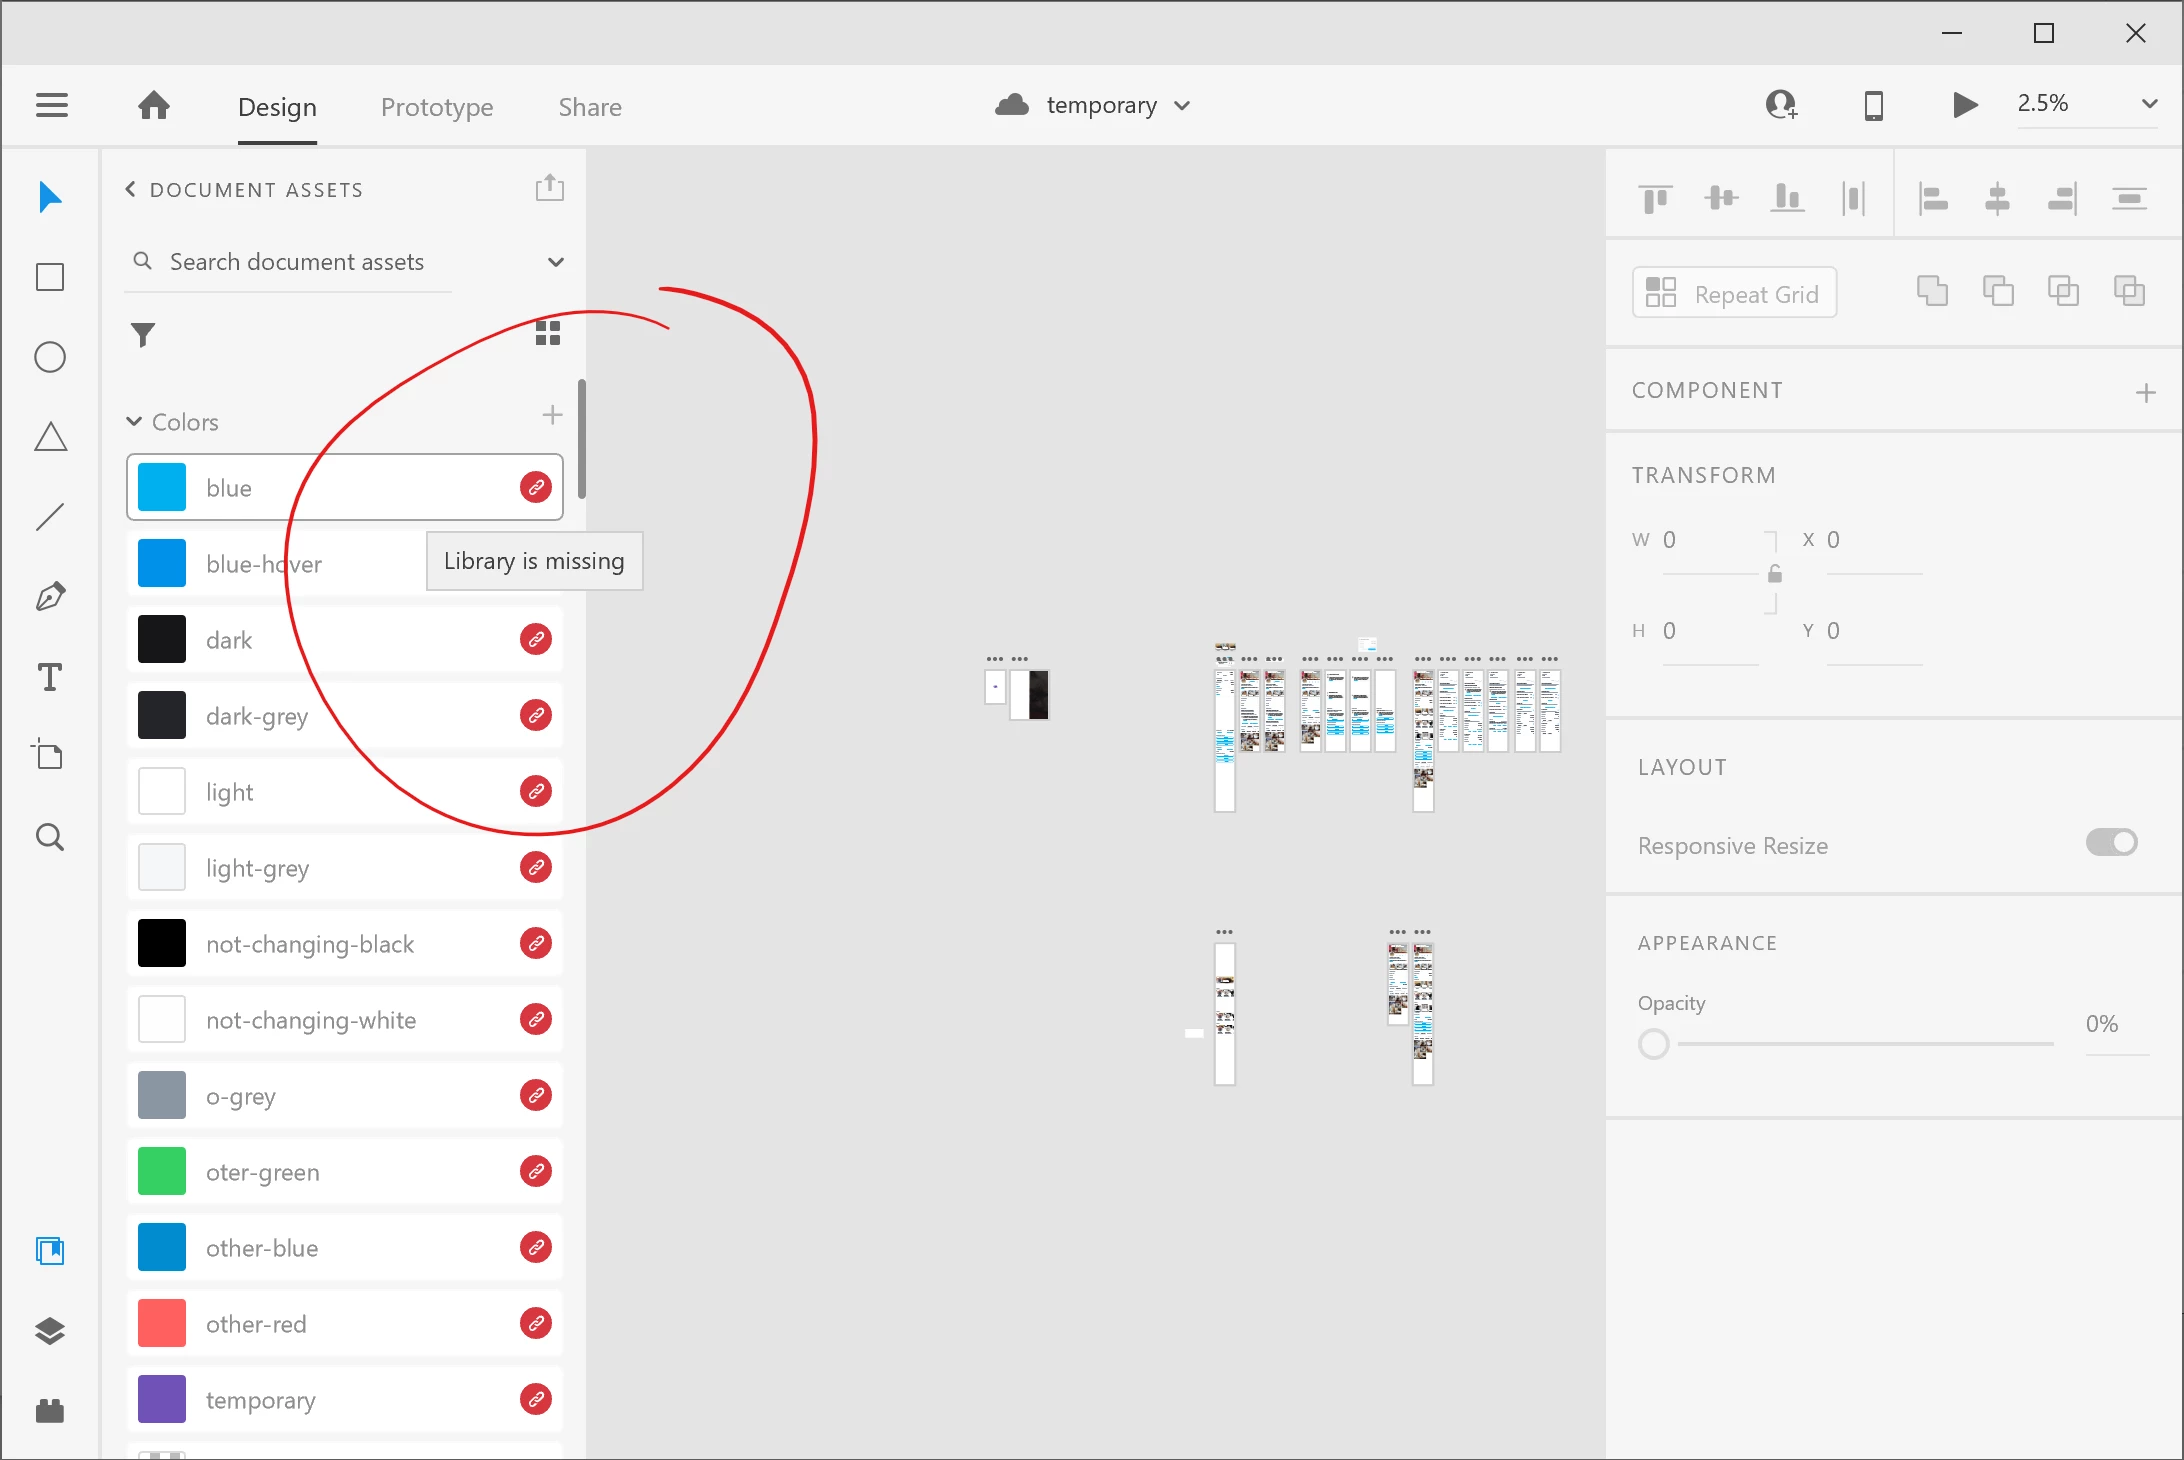
Task: Toggle the Responsive Resize switch
Action: (2110, 843)
